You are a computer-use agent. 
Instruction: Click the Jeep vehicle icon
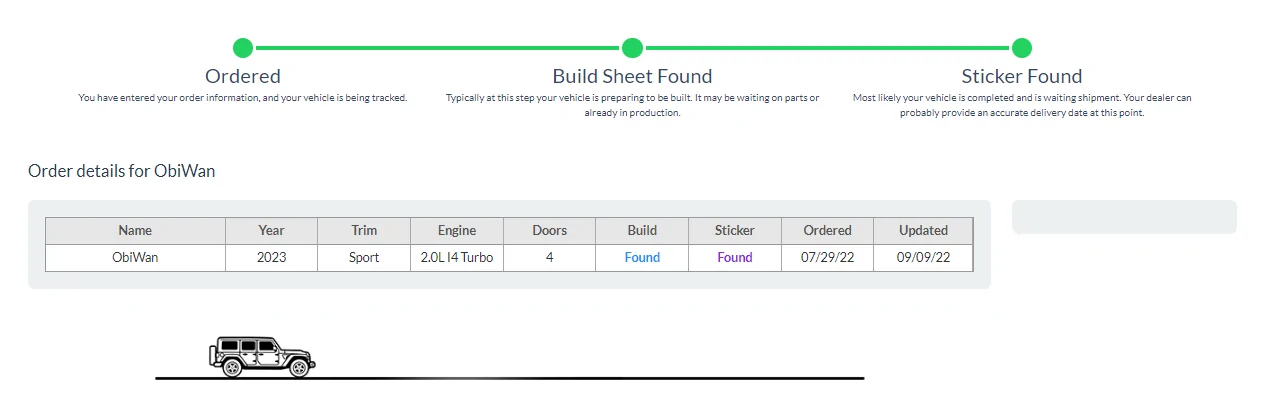pos(262,356)
